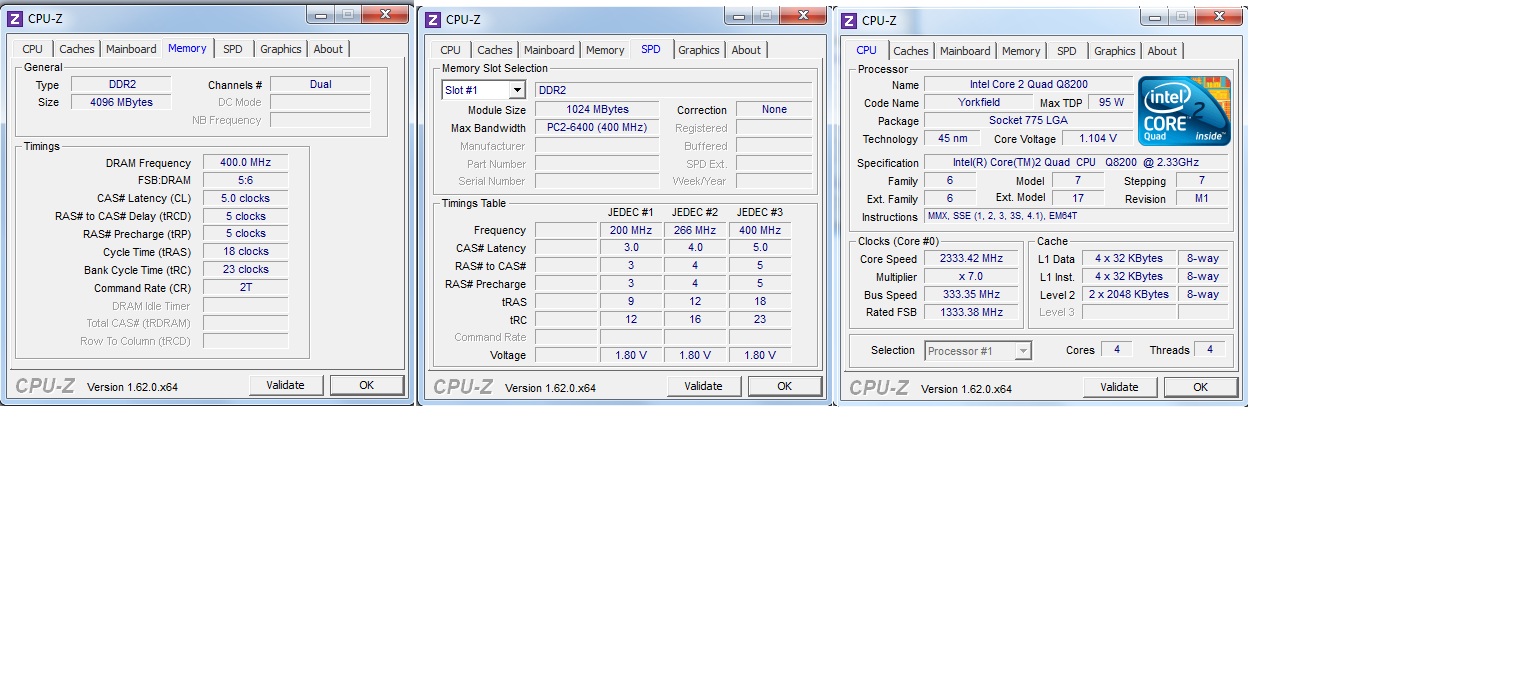The image size is (1531, 679).
Task: Open Graphics tab in the CPU window
Action: click(x=1115, y=51)
